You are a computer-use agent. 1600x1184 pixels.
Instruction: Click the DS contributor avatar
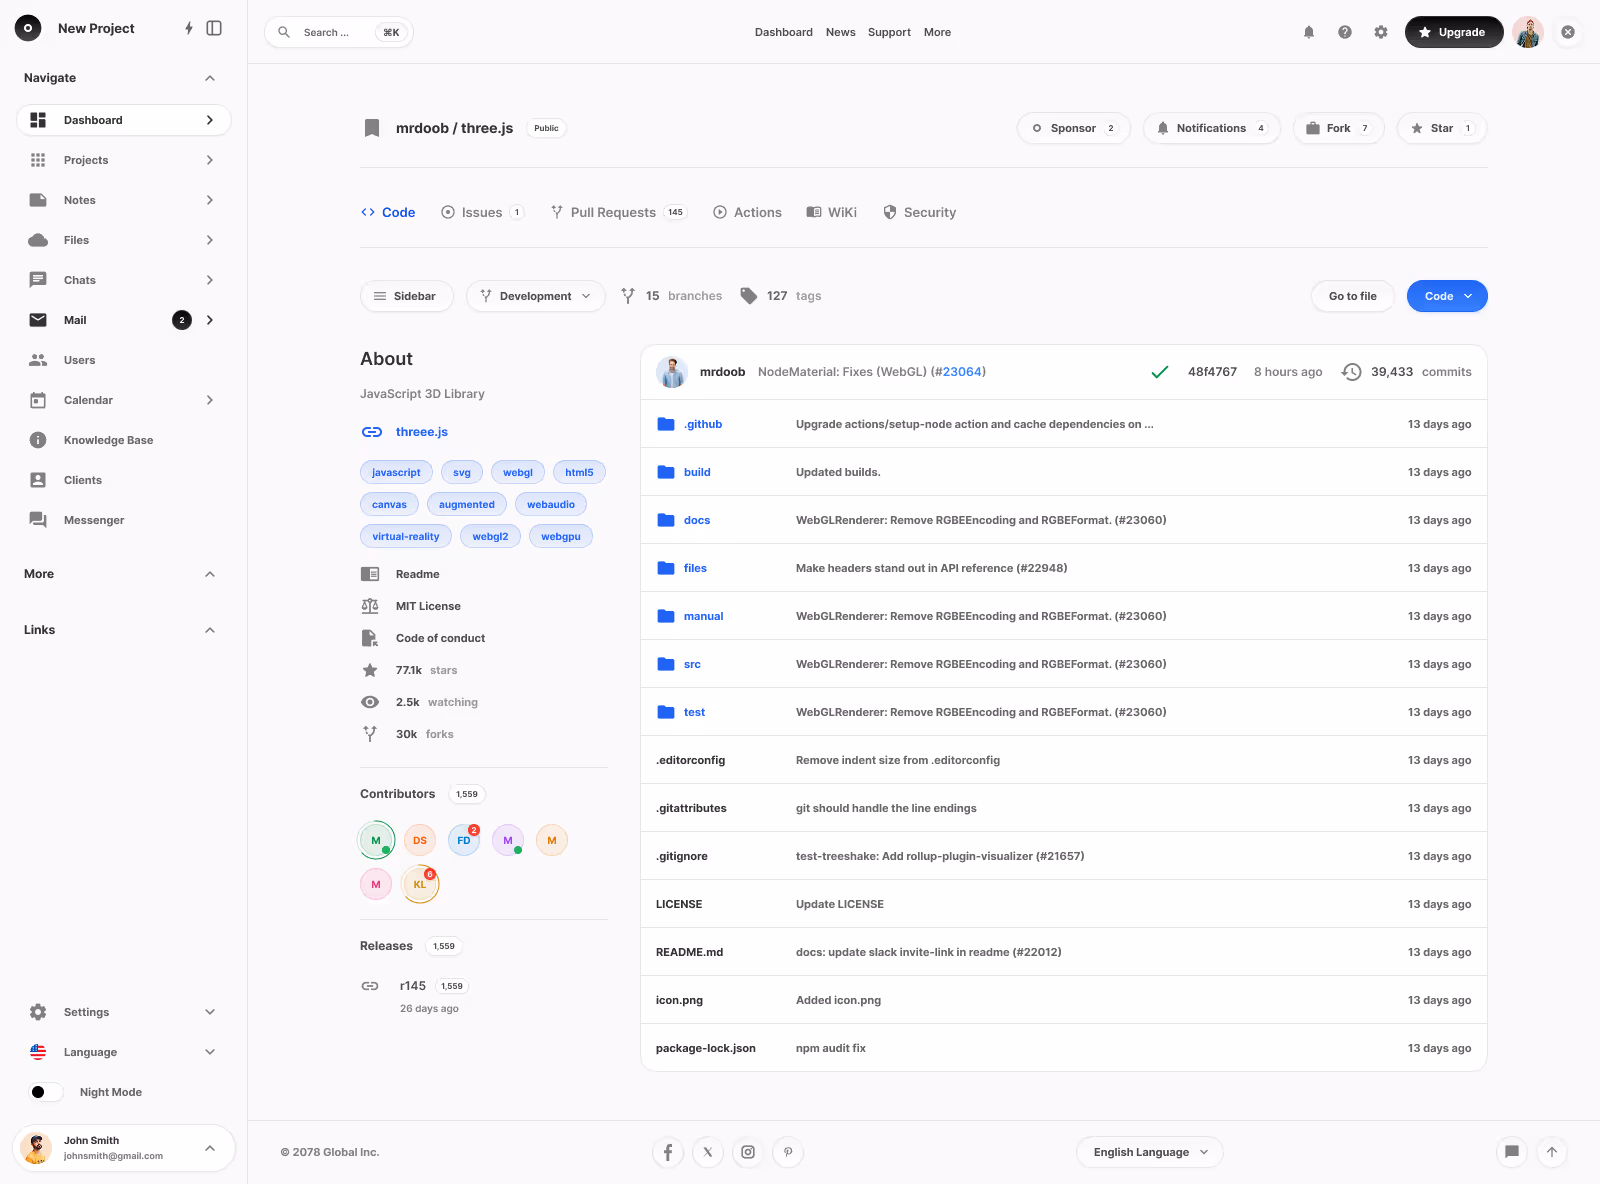[x=420, y=840]
